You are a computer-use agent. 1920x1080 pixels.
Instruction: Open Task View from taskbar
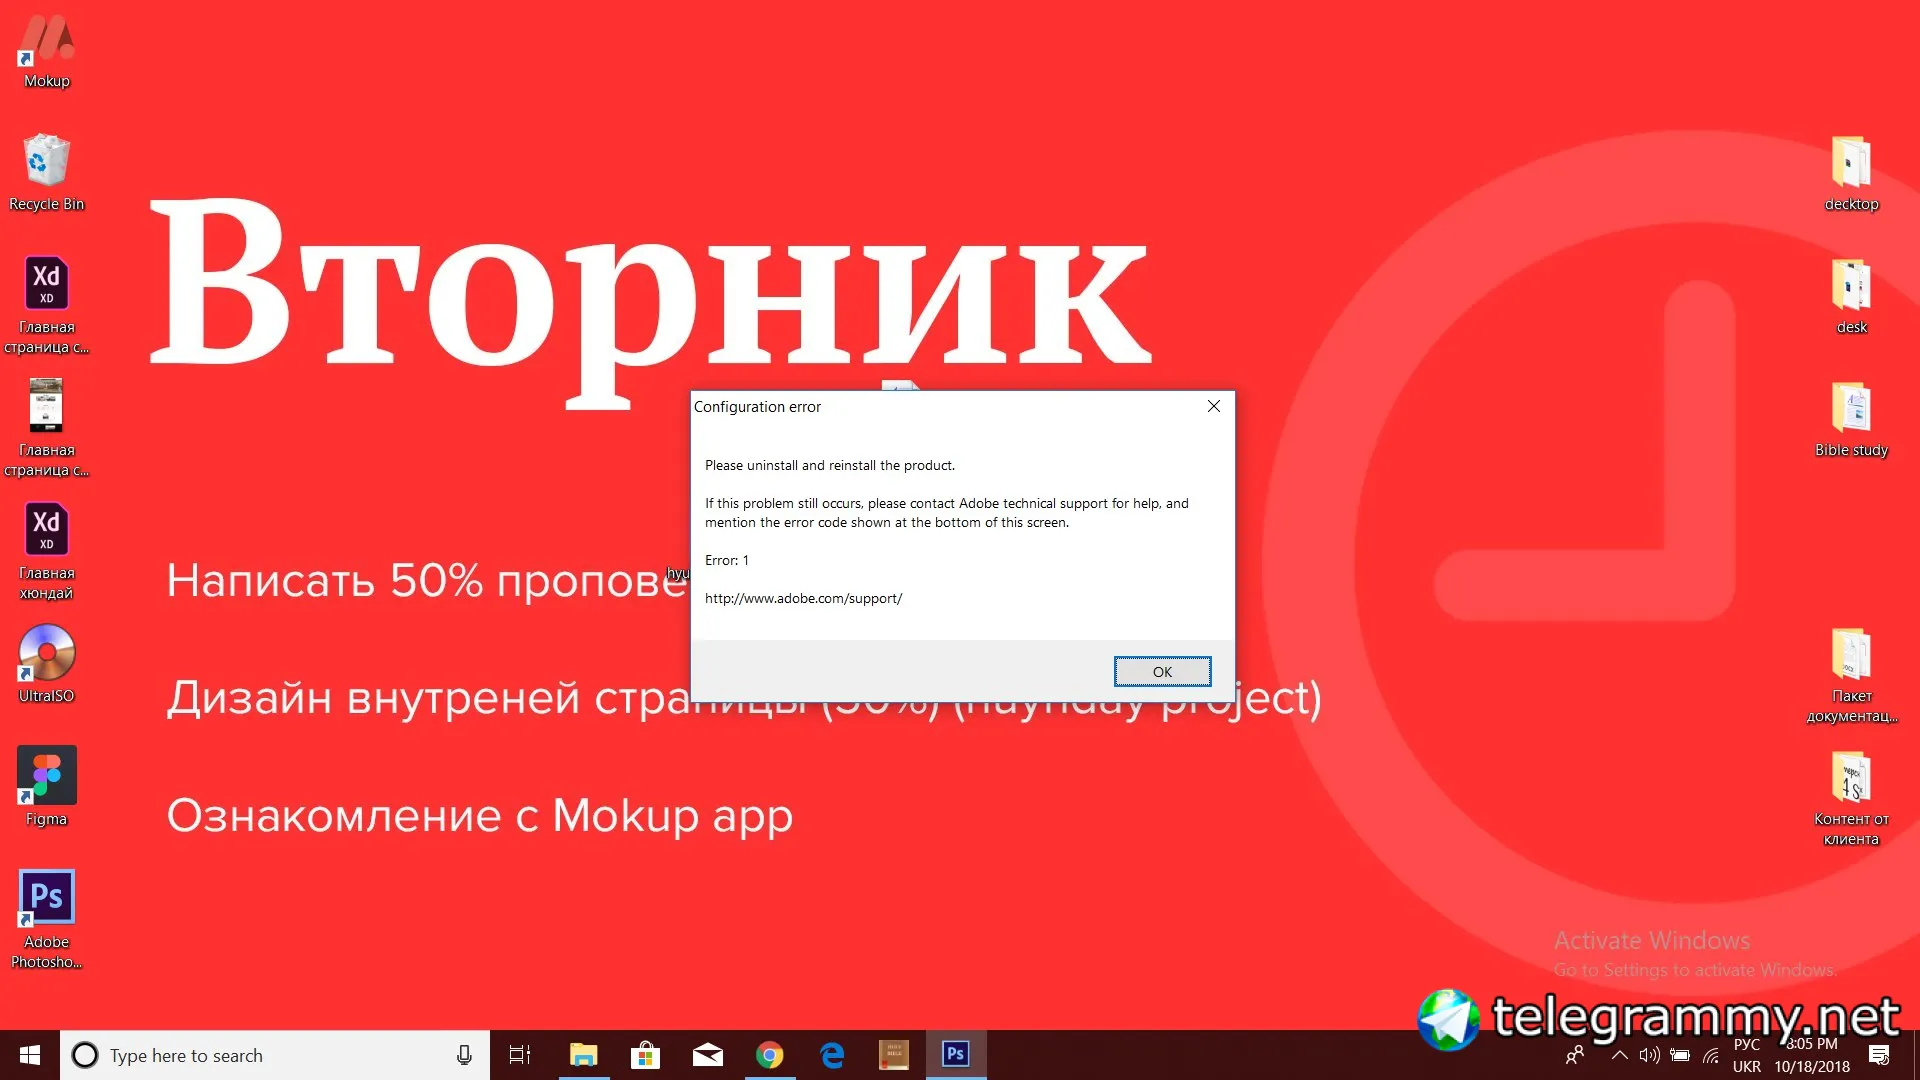520,1055
